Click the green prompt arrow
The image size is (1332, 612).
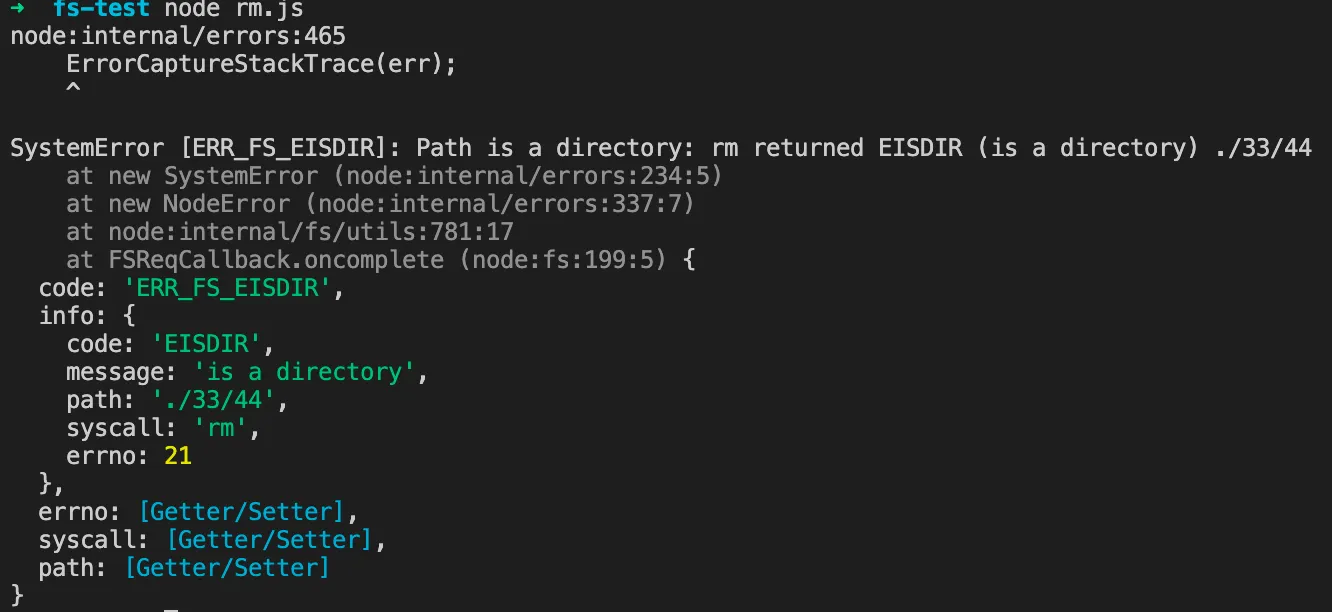coord(17,8)
